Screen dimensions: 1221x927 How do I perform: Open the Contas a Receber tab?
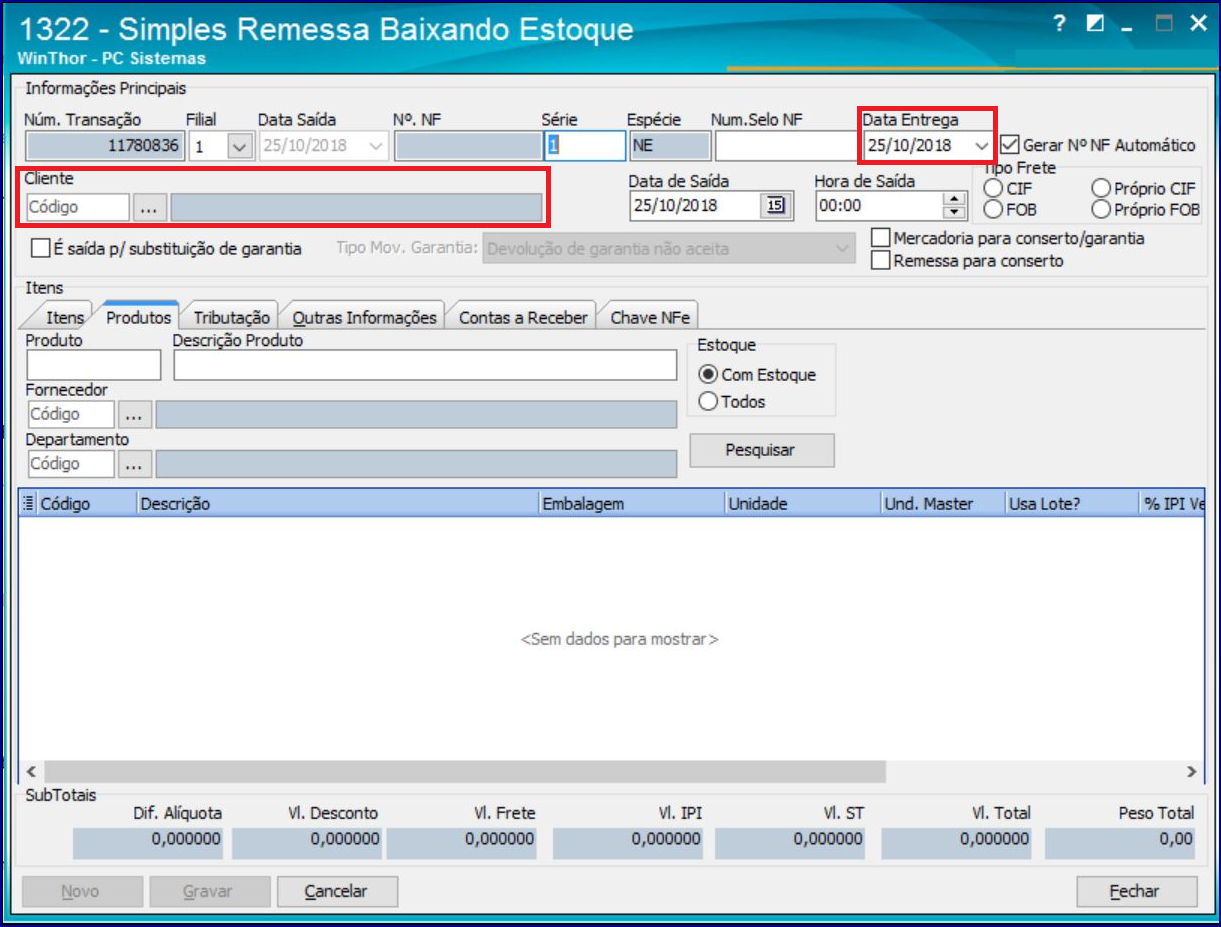tap(524, 317)
